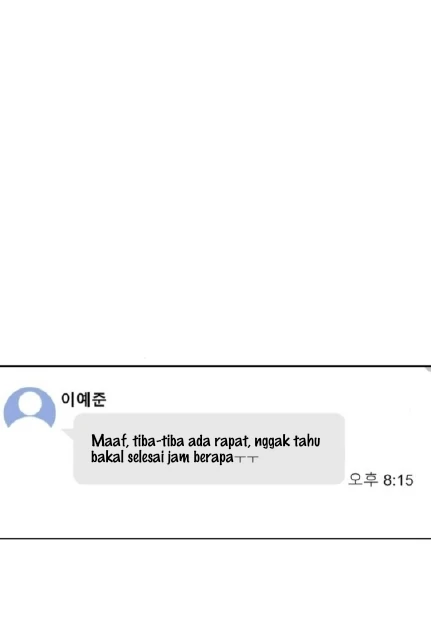Screen dimensions: 431x632
Task: Tap the ㅜㅜ crying emoticon in the message
Action: (x=246, y=459)
